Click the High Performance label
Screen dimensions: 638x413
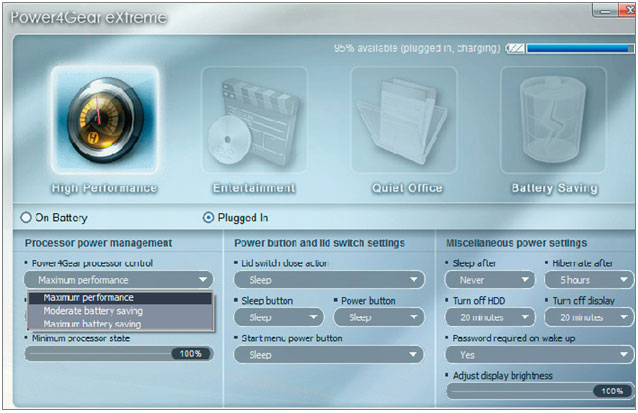click(x=104, y=188)
